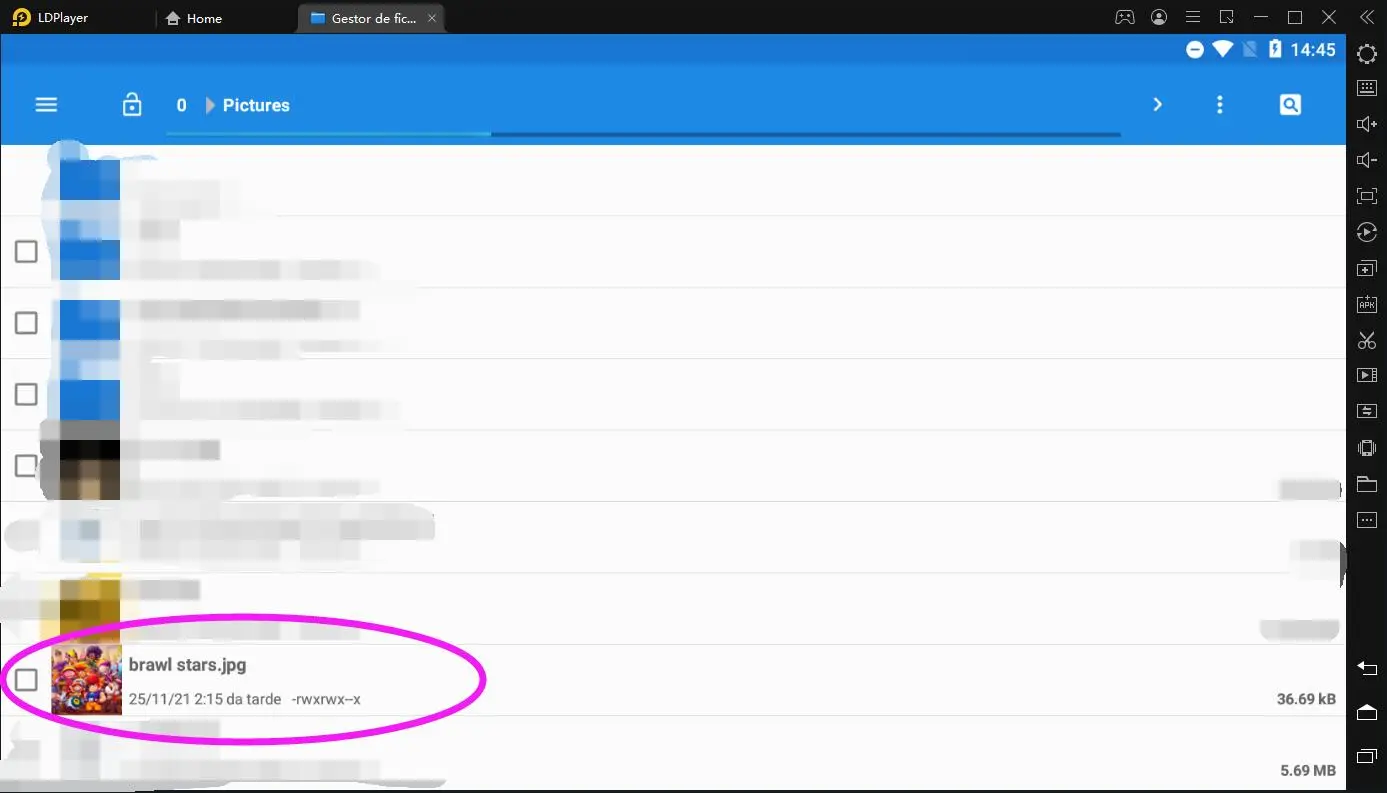The width and height of the screenshot is (1387, 793).
Task: Open the three-dot overflow menu
Action: [1219, 105]
